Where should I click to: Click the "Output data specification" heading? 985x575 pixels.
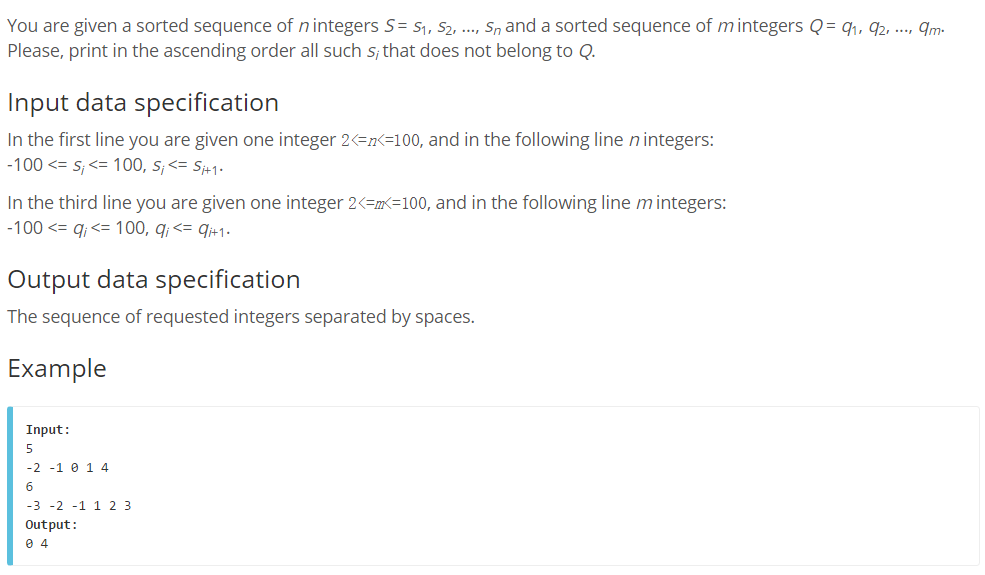[153, 279]
